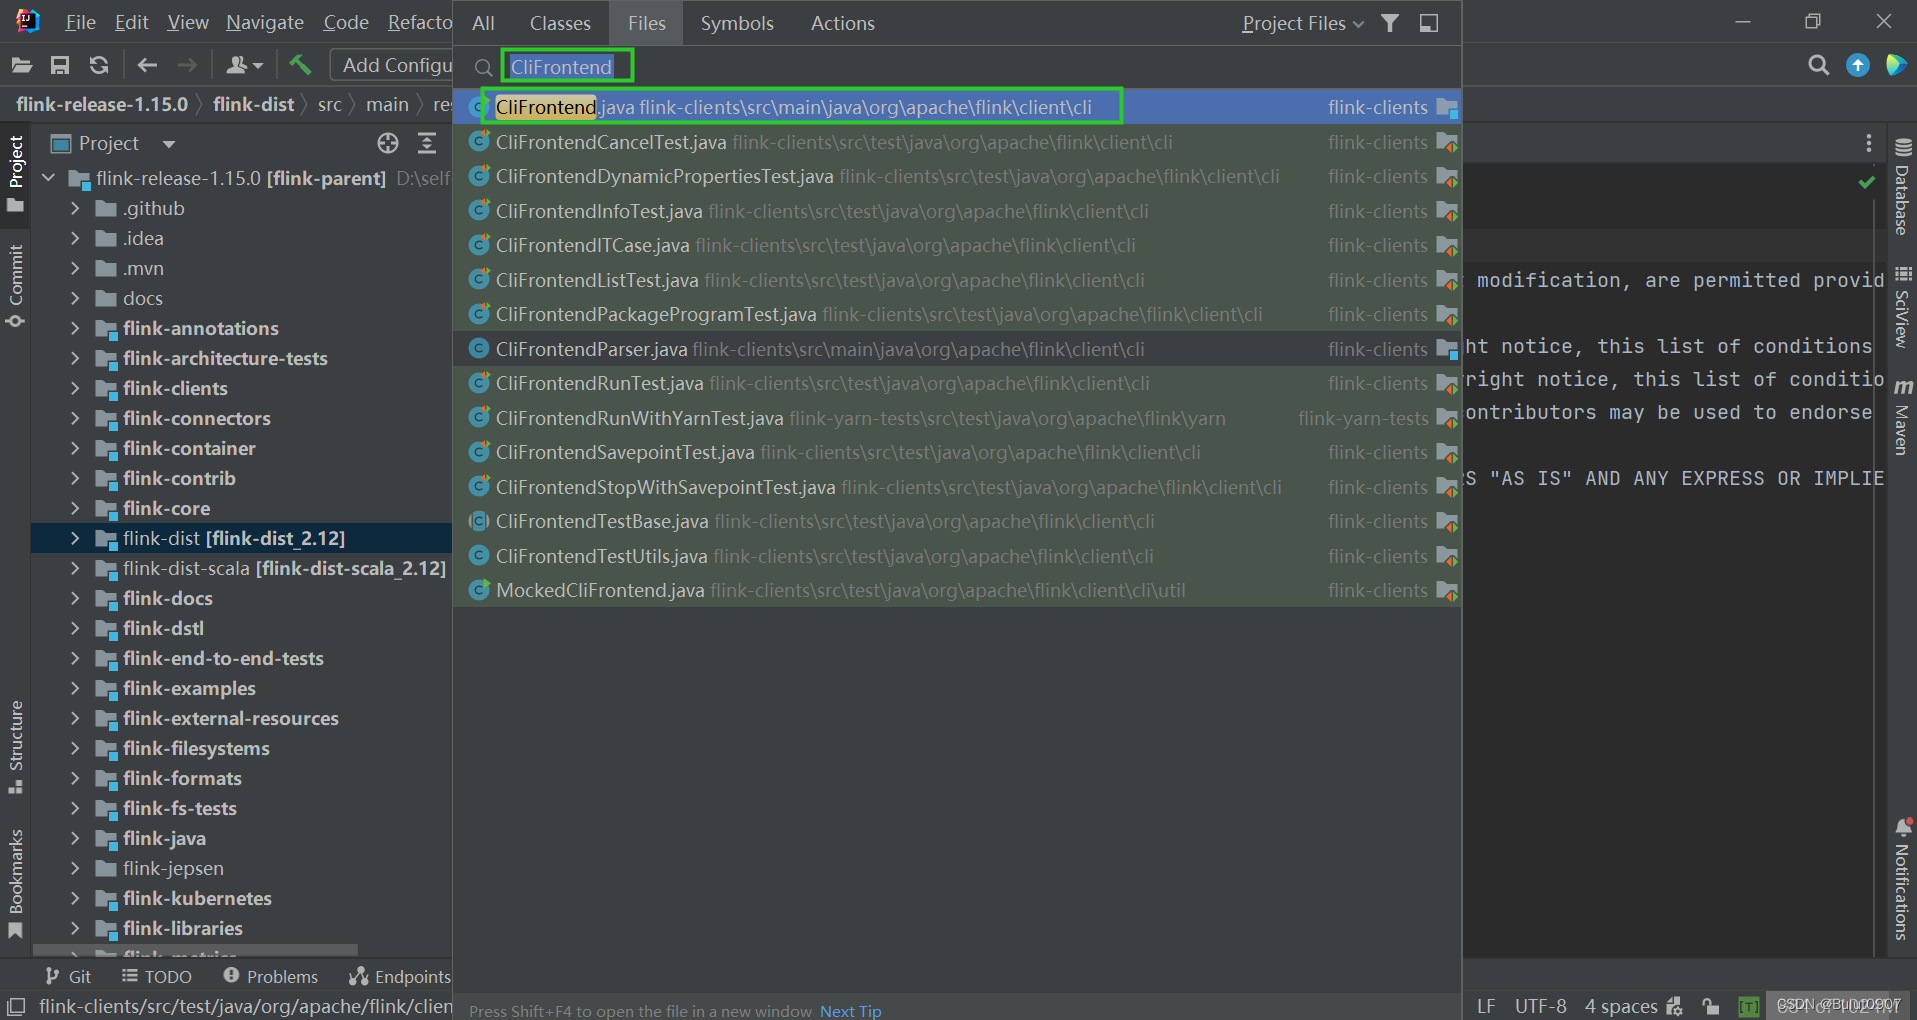
Task: Open the Code menu
Action: [x=346, y=22]
